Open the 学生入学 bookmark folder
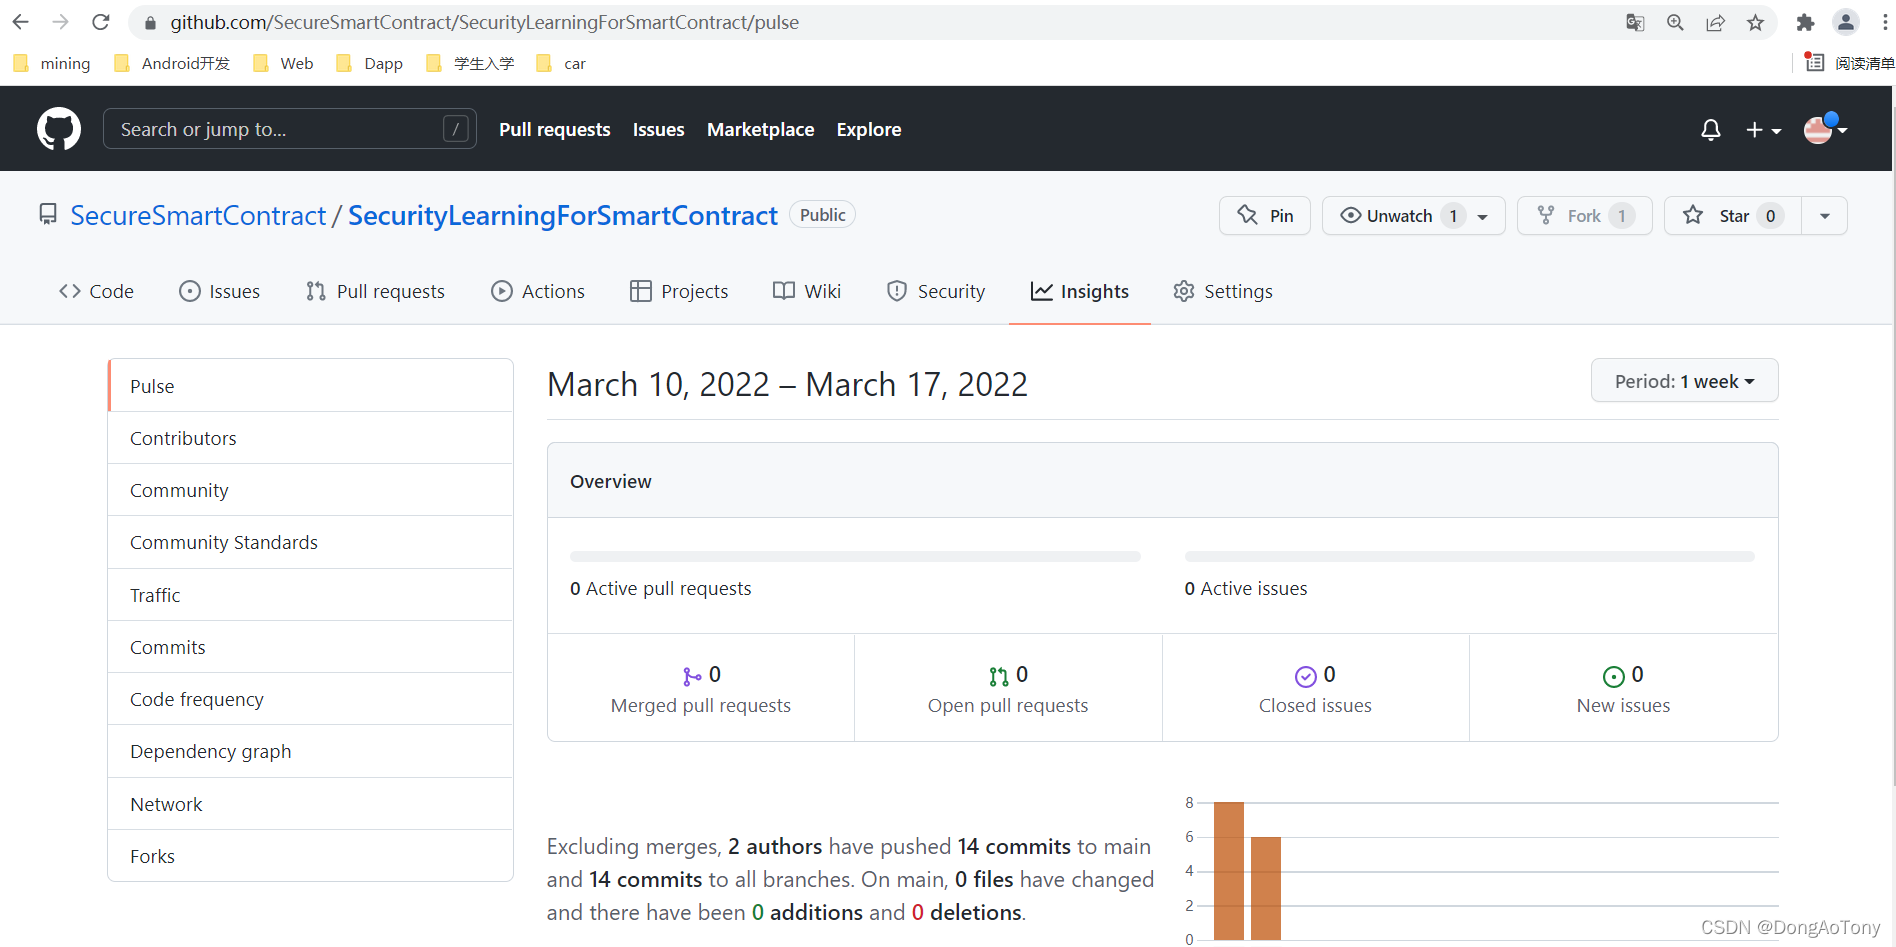 tap(470, 63)
